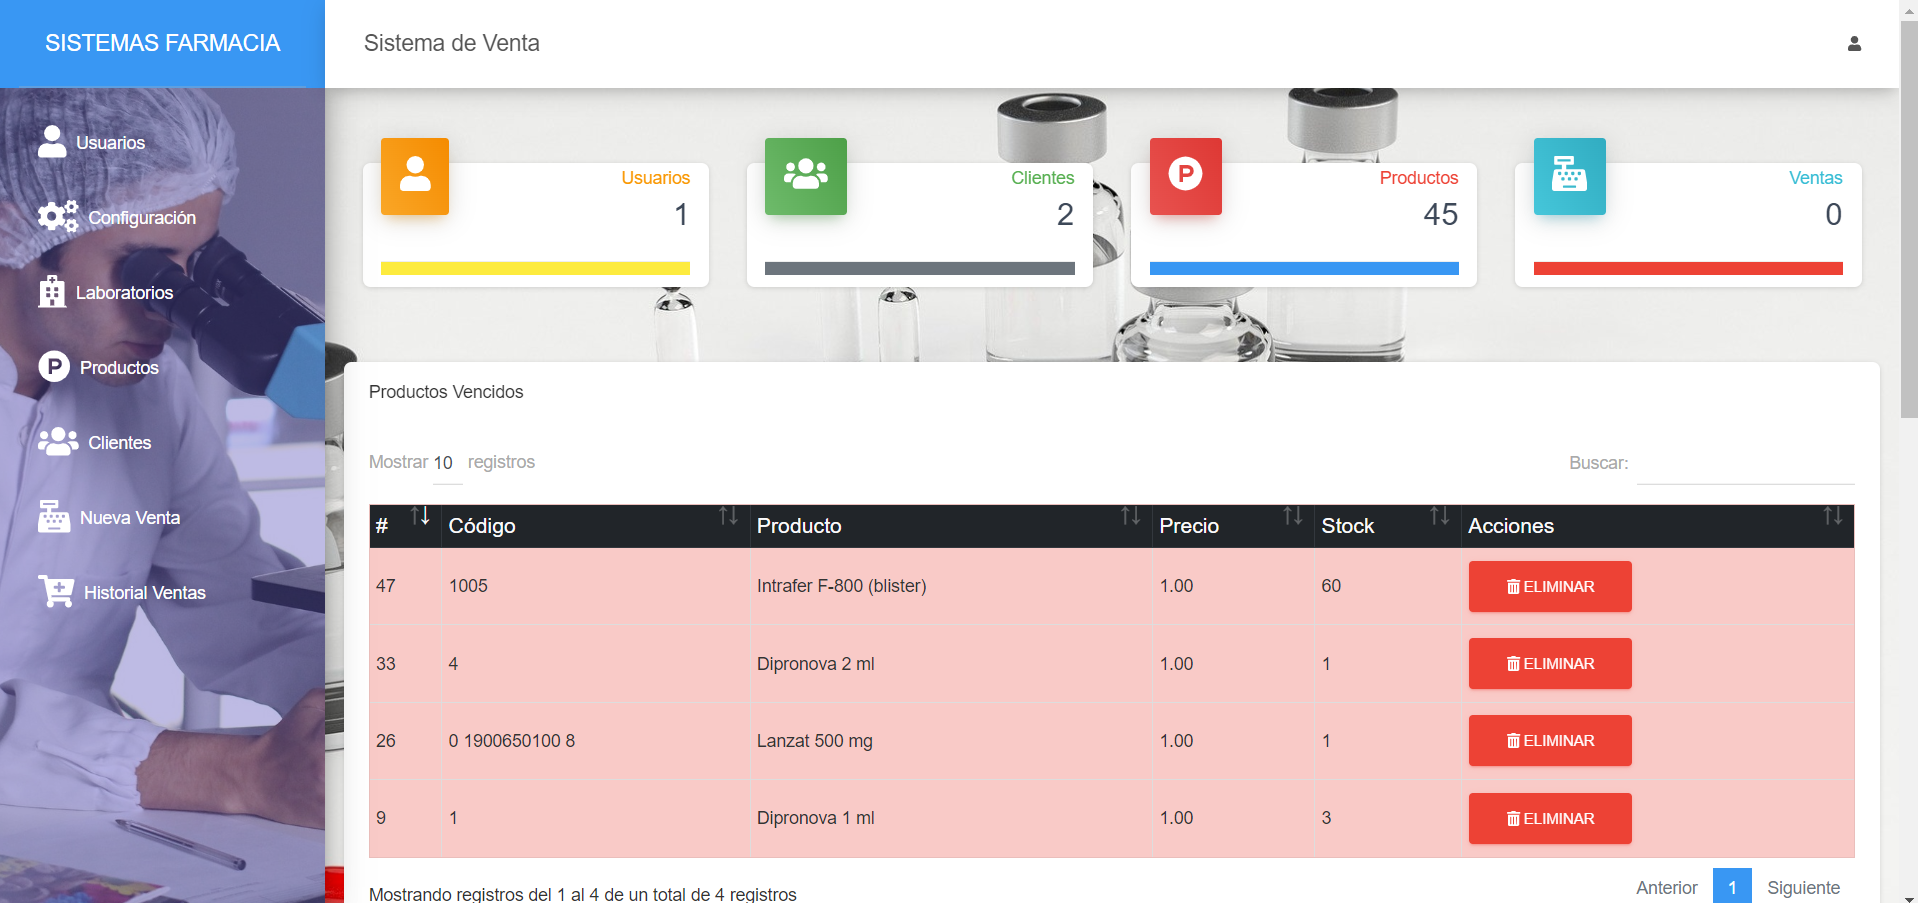1918x903 pixels.
Task: Click the Historial Ventas cart icon
Action: 56,592
